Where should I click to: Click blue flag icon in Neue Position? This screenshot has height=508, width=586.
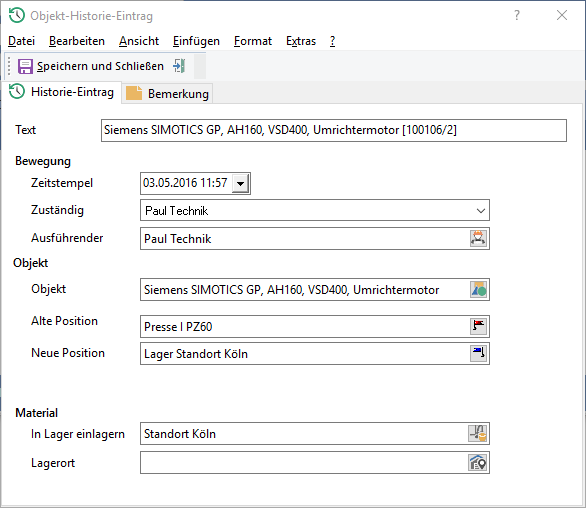pyautogui.click(x=478, y=353)
